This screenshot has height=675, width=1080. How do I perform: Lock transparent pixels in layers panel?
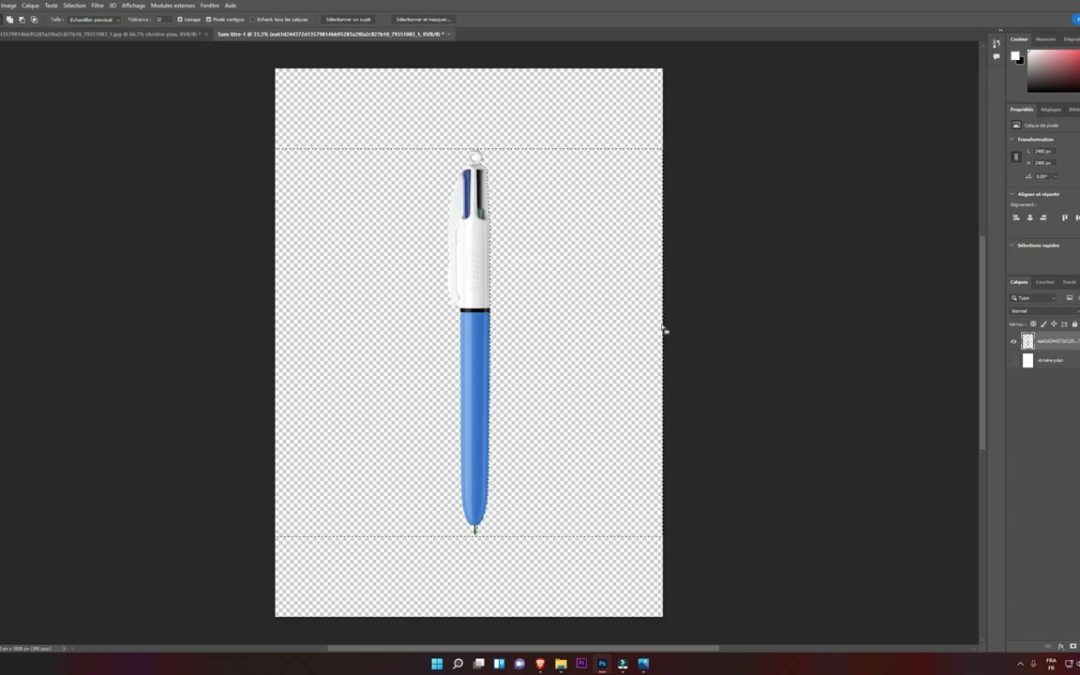click(x=1033, y=324)
